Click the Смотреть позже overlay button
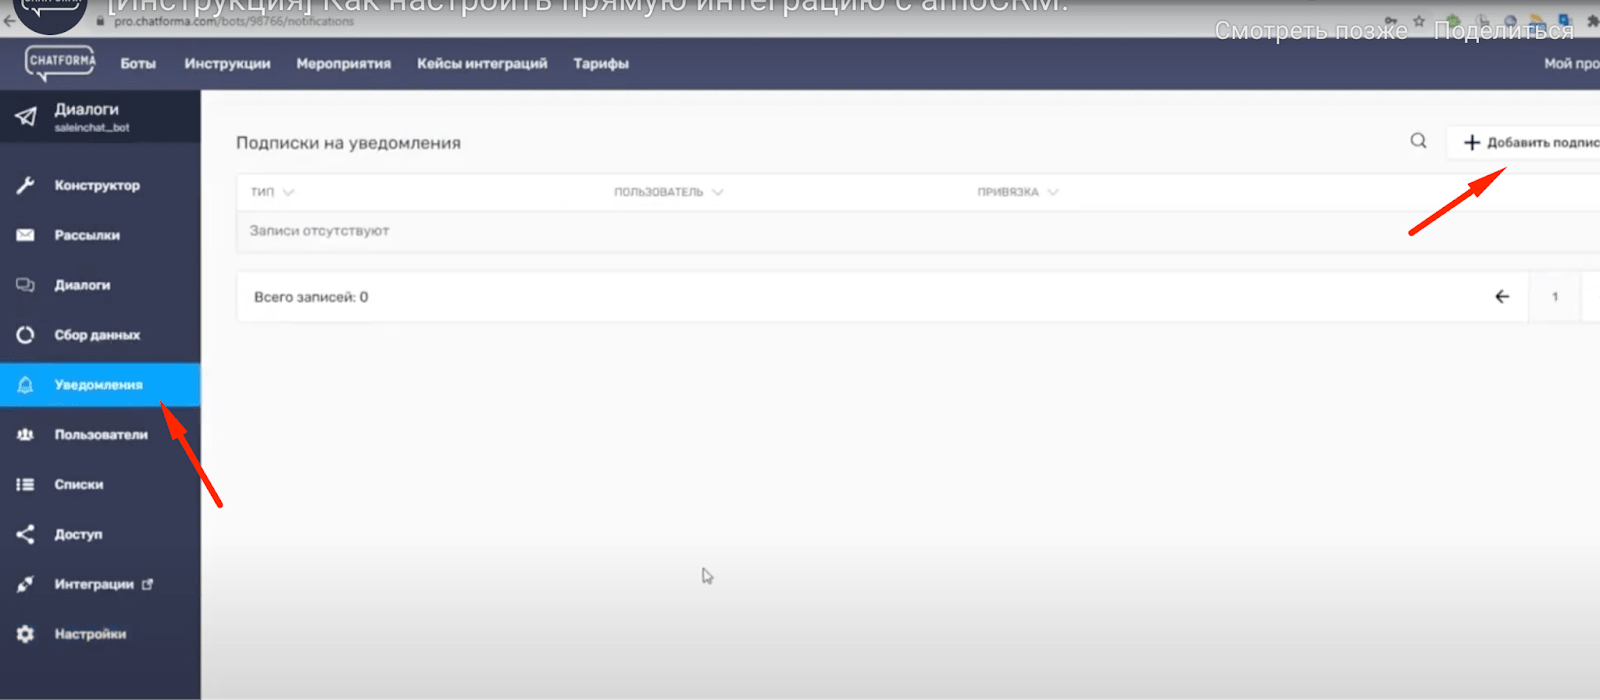 [x=1311, y=31]
